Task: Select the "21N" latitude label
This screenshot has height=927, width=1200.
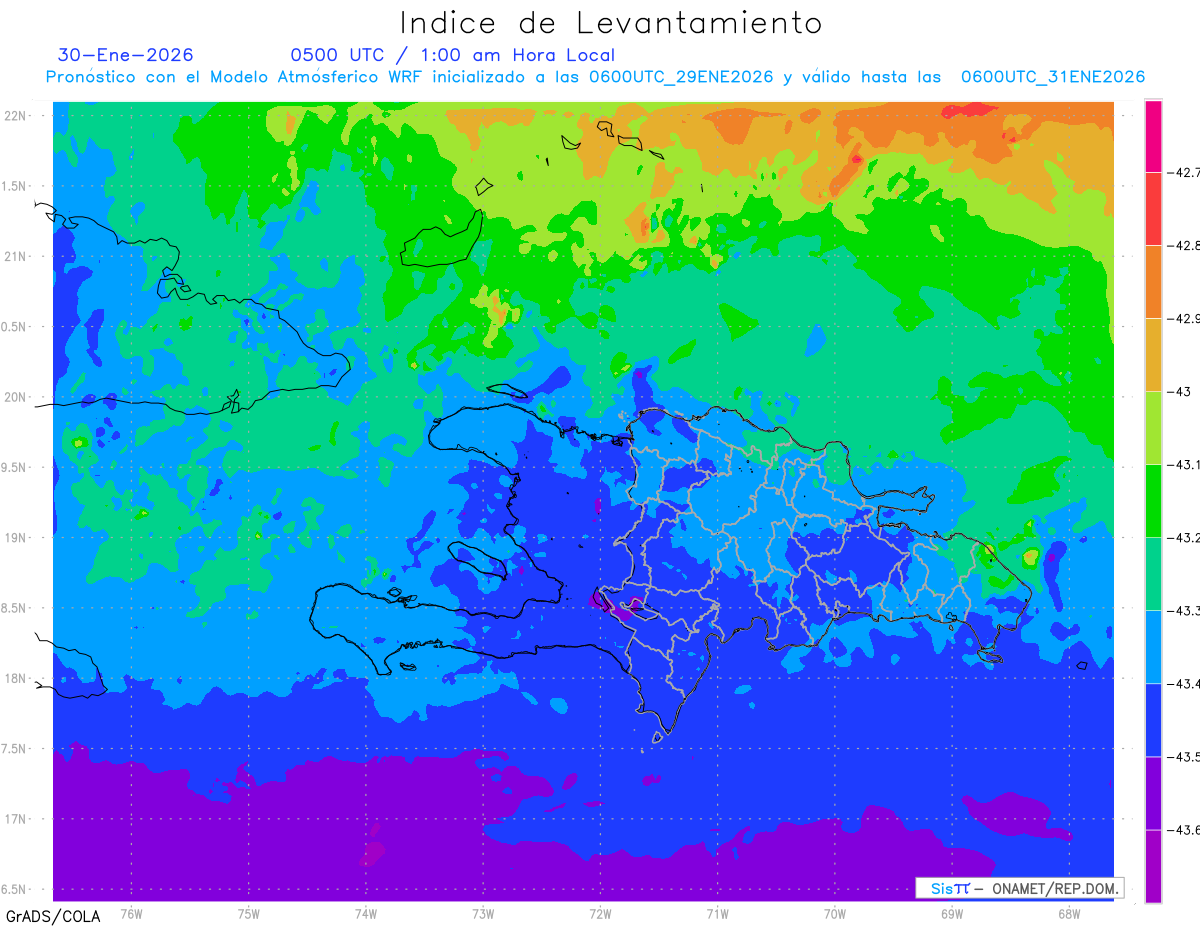Action: point(17,257)
